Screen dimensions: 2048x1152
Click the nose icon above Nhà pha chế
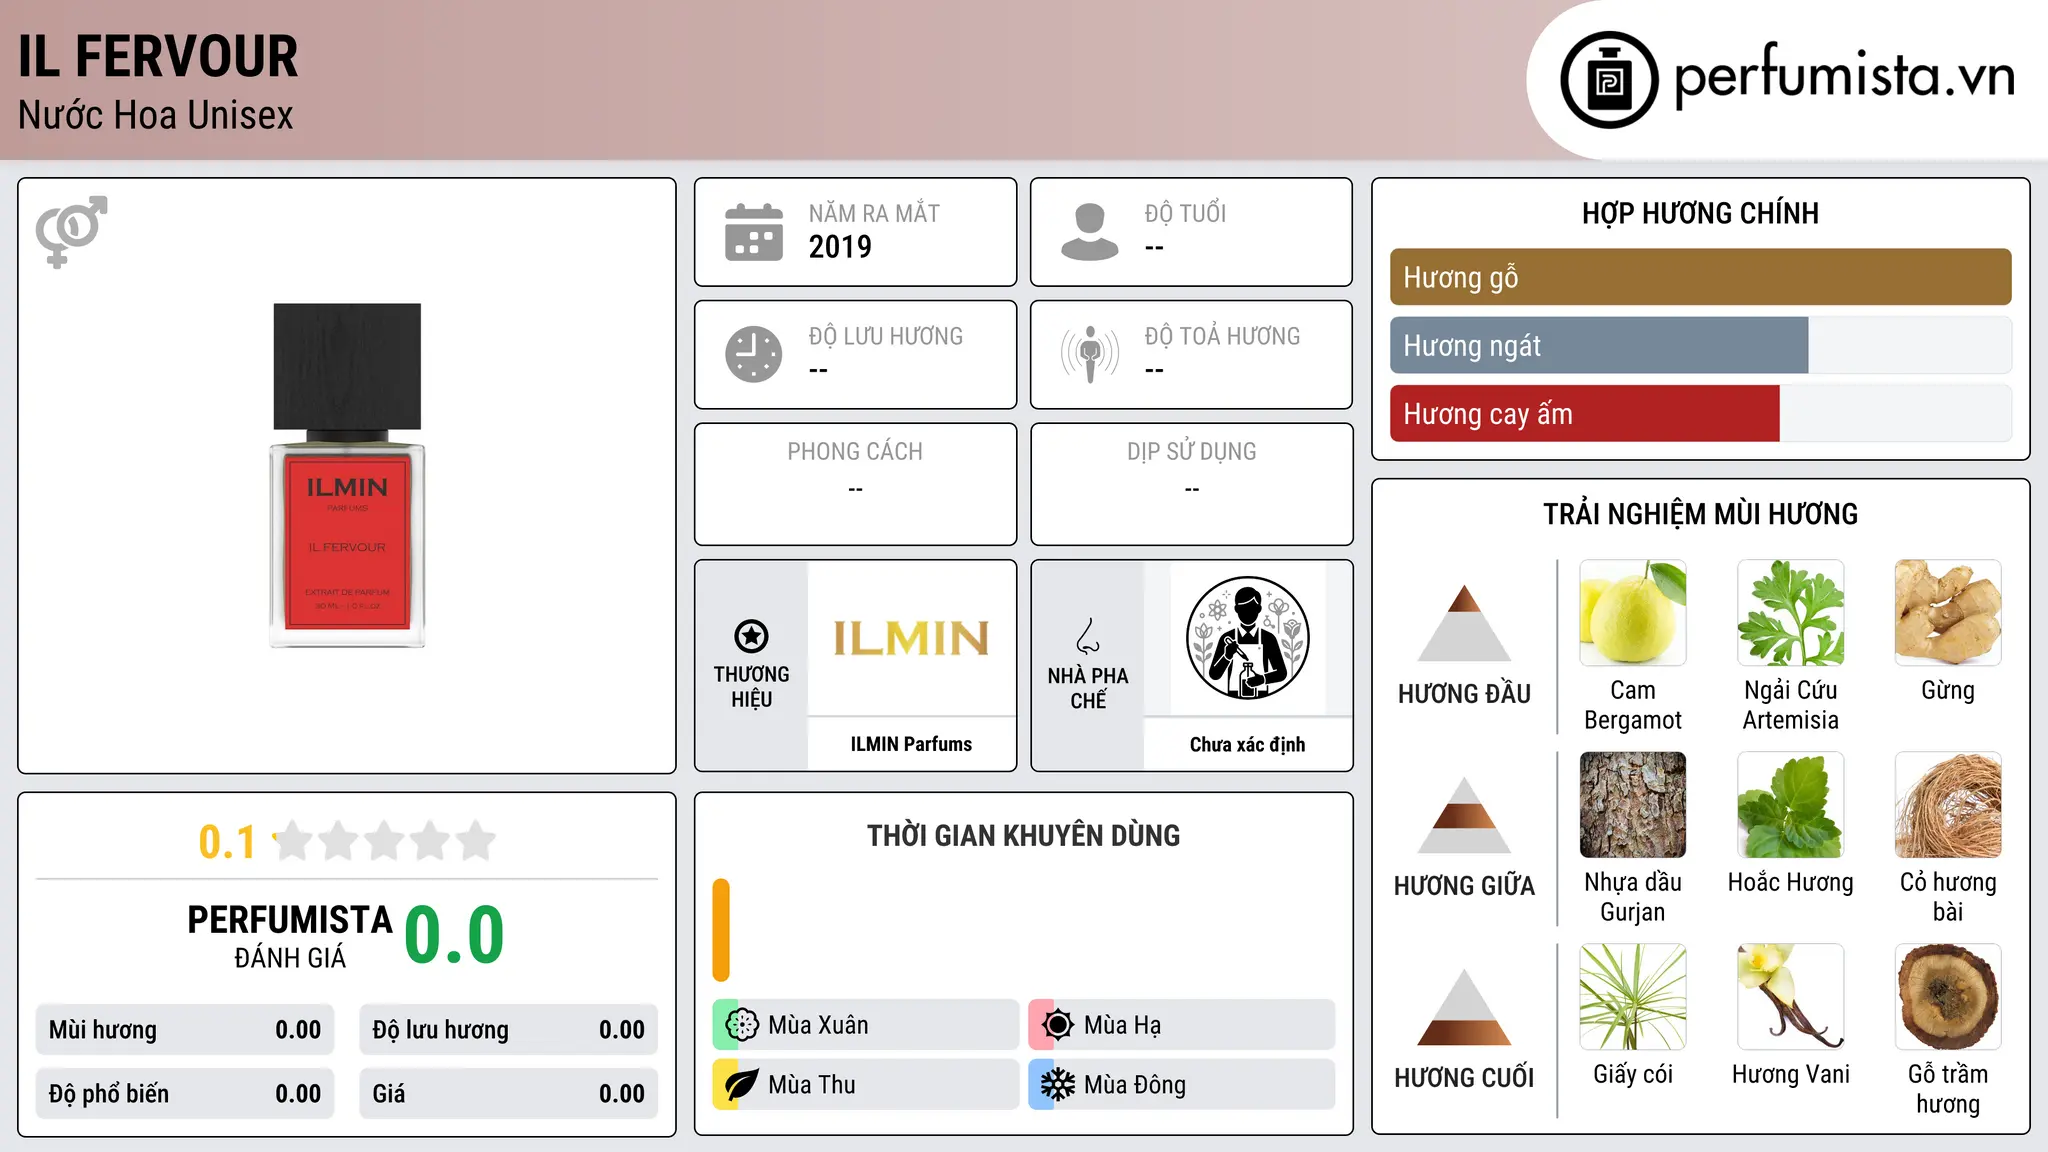[1088, 636]
